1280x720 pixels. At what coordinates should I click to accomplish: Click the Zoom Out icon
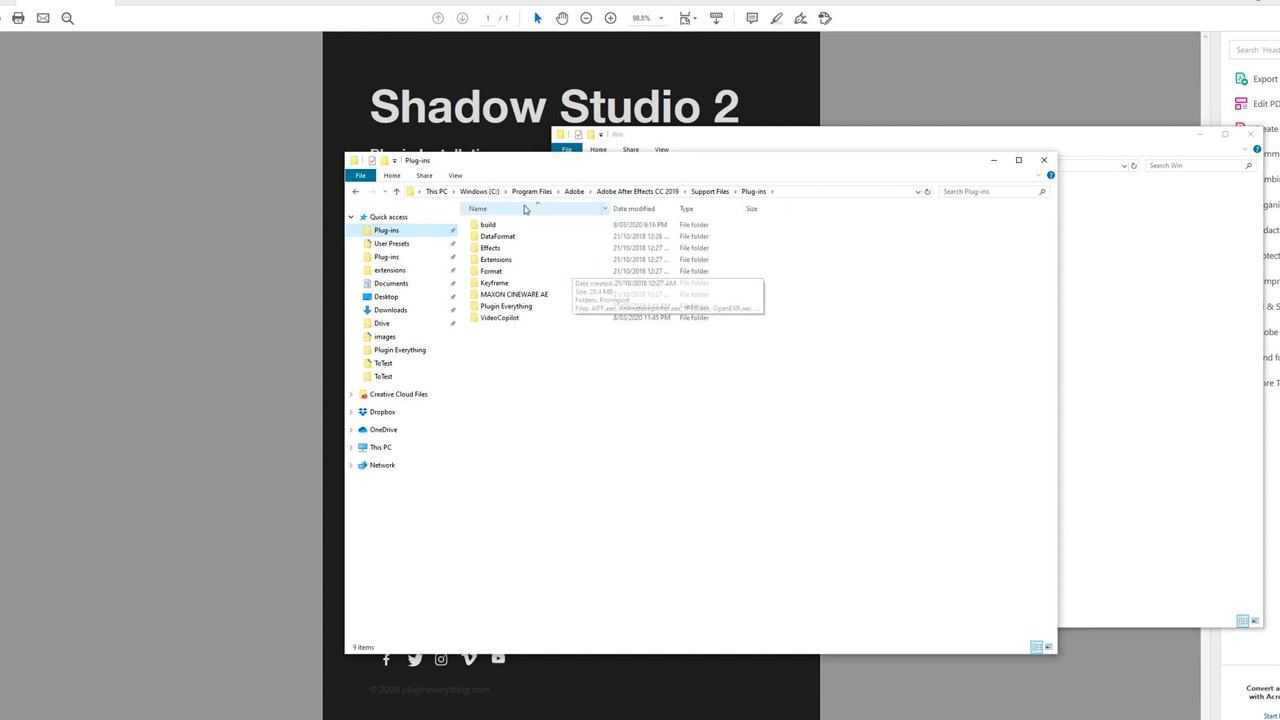coord(586,18)
